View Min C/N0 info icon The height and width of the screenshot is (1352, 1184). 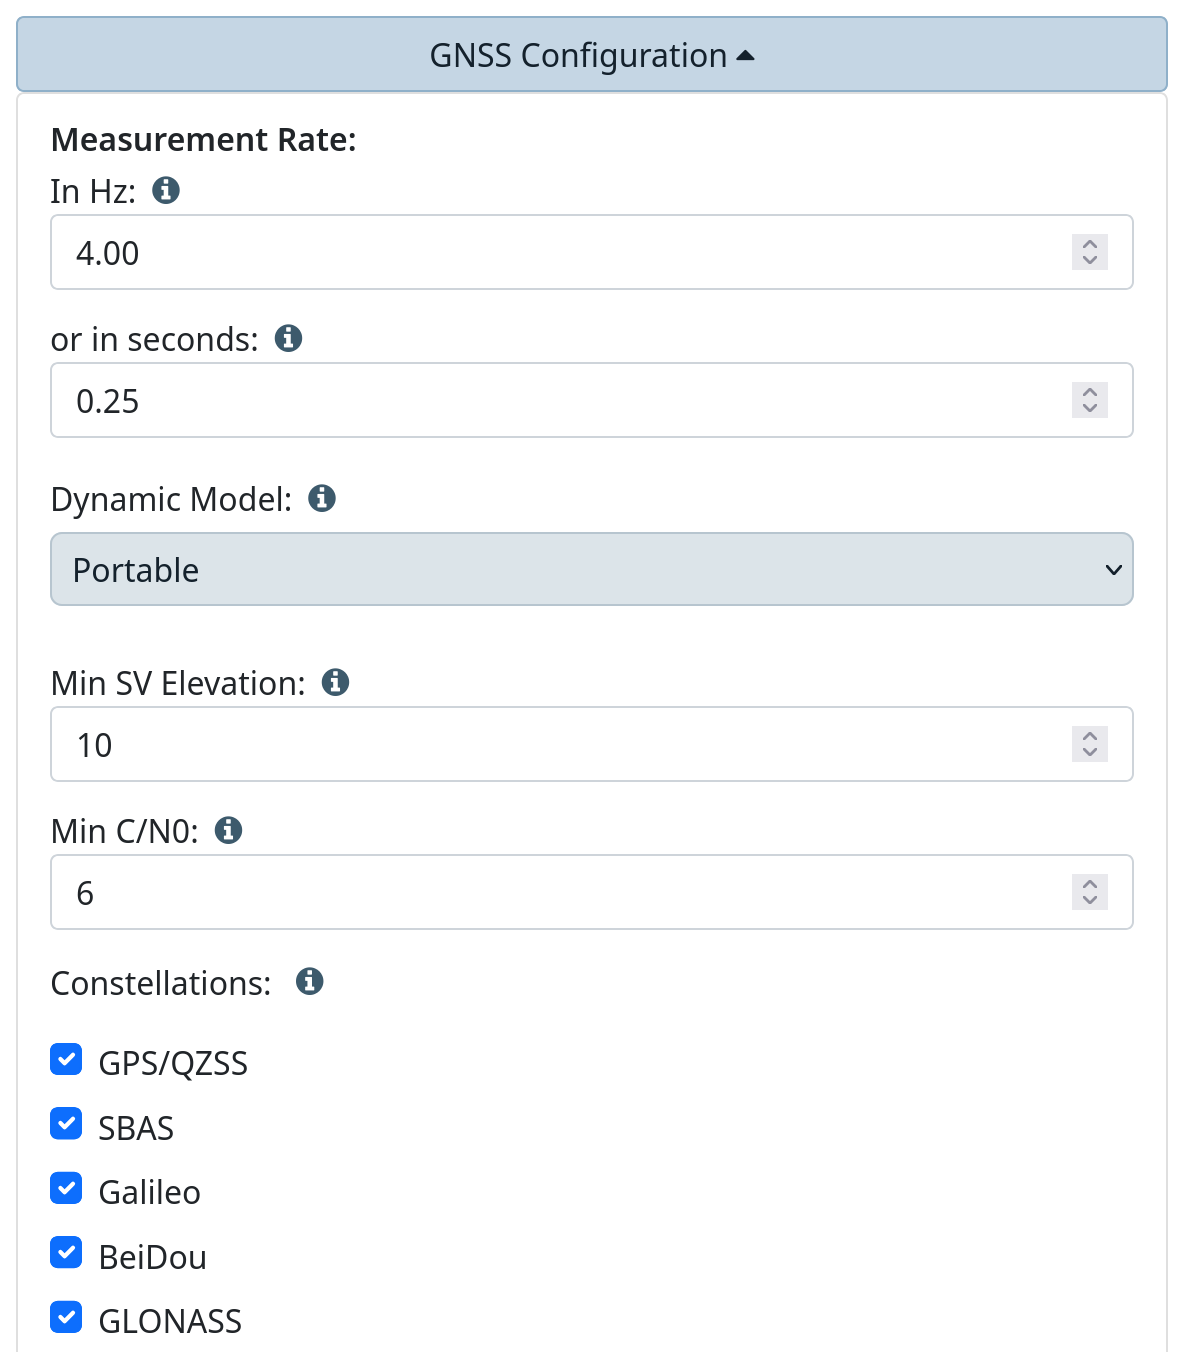point(228,830)
